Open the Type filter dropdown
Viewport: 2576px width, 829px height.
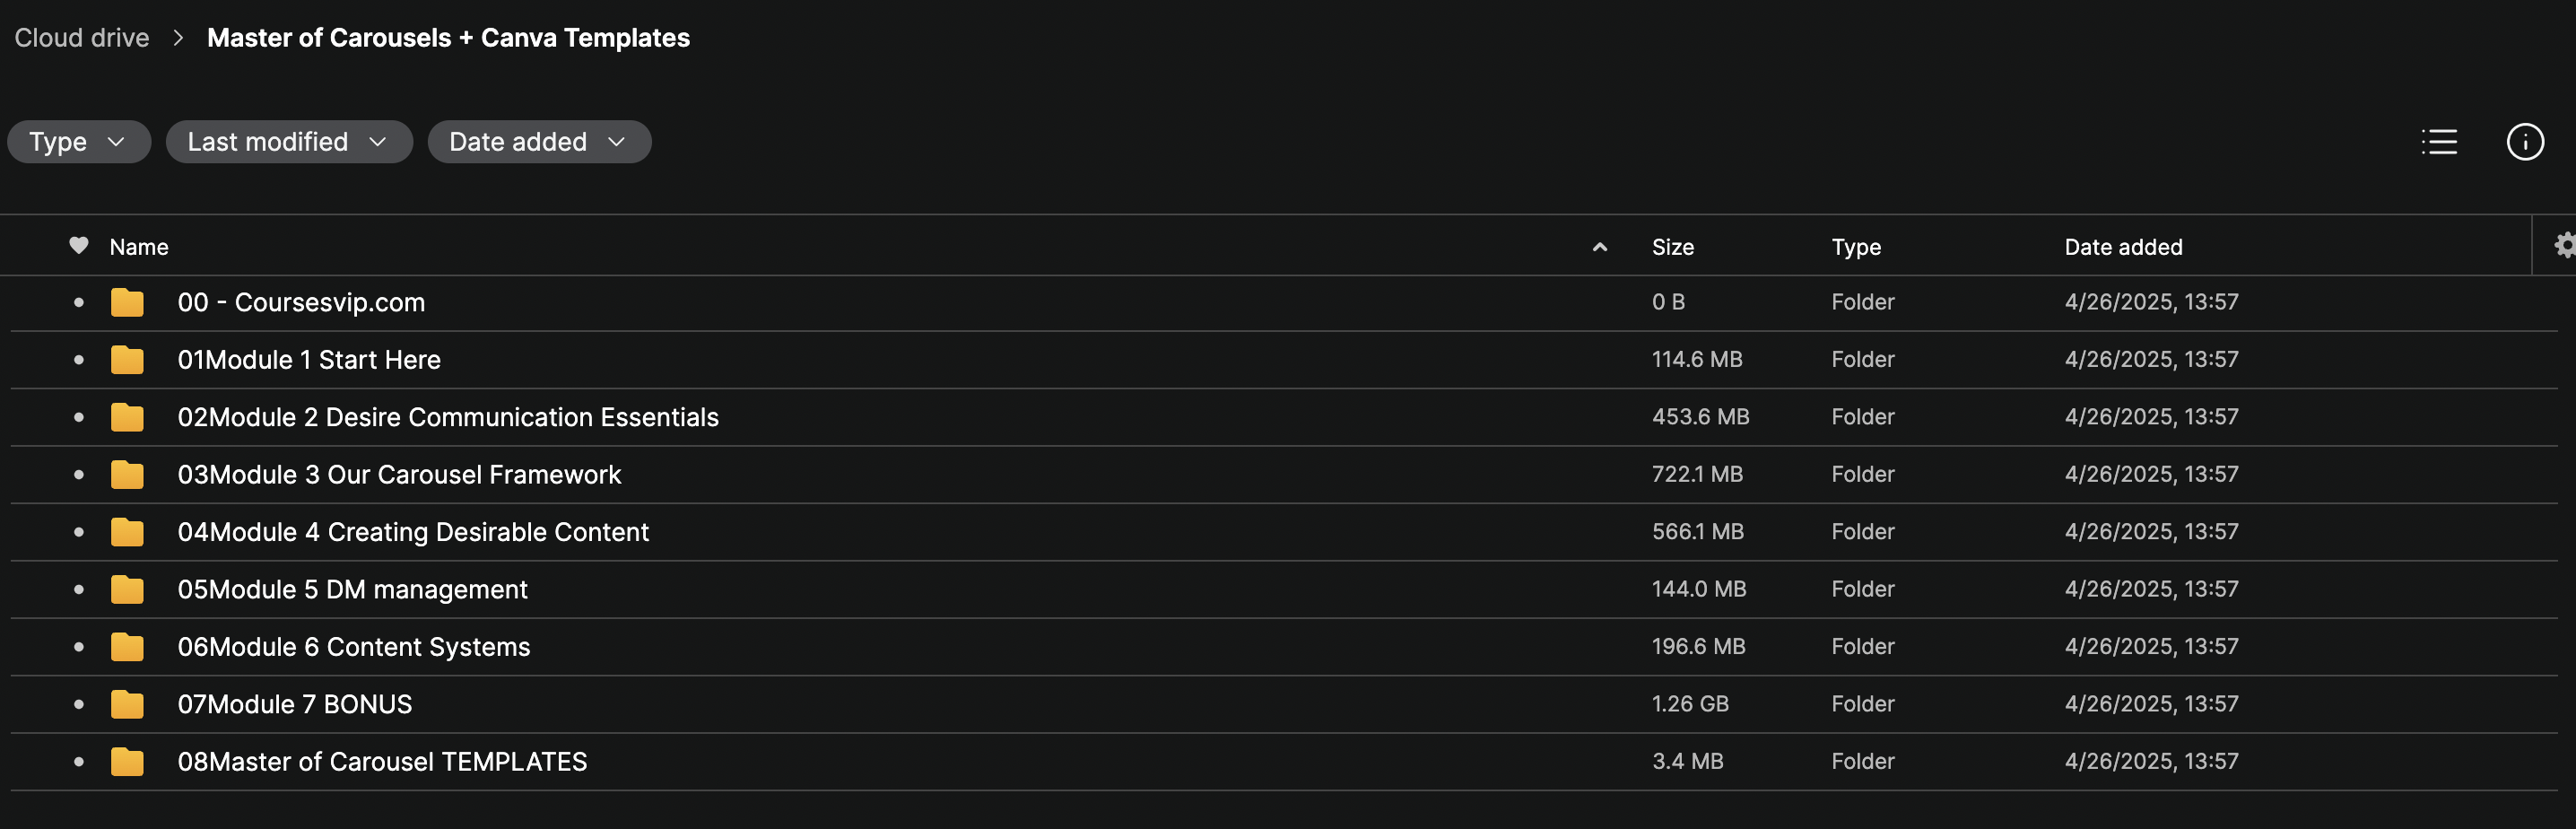click(x=79, y=142)
